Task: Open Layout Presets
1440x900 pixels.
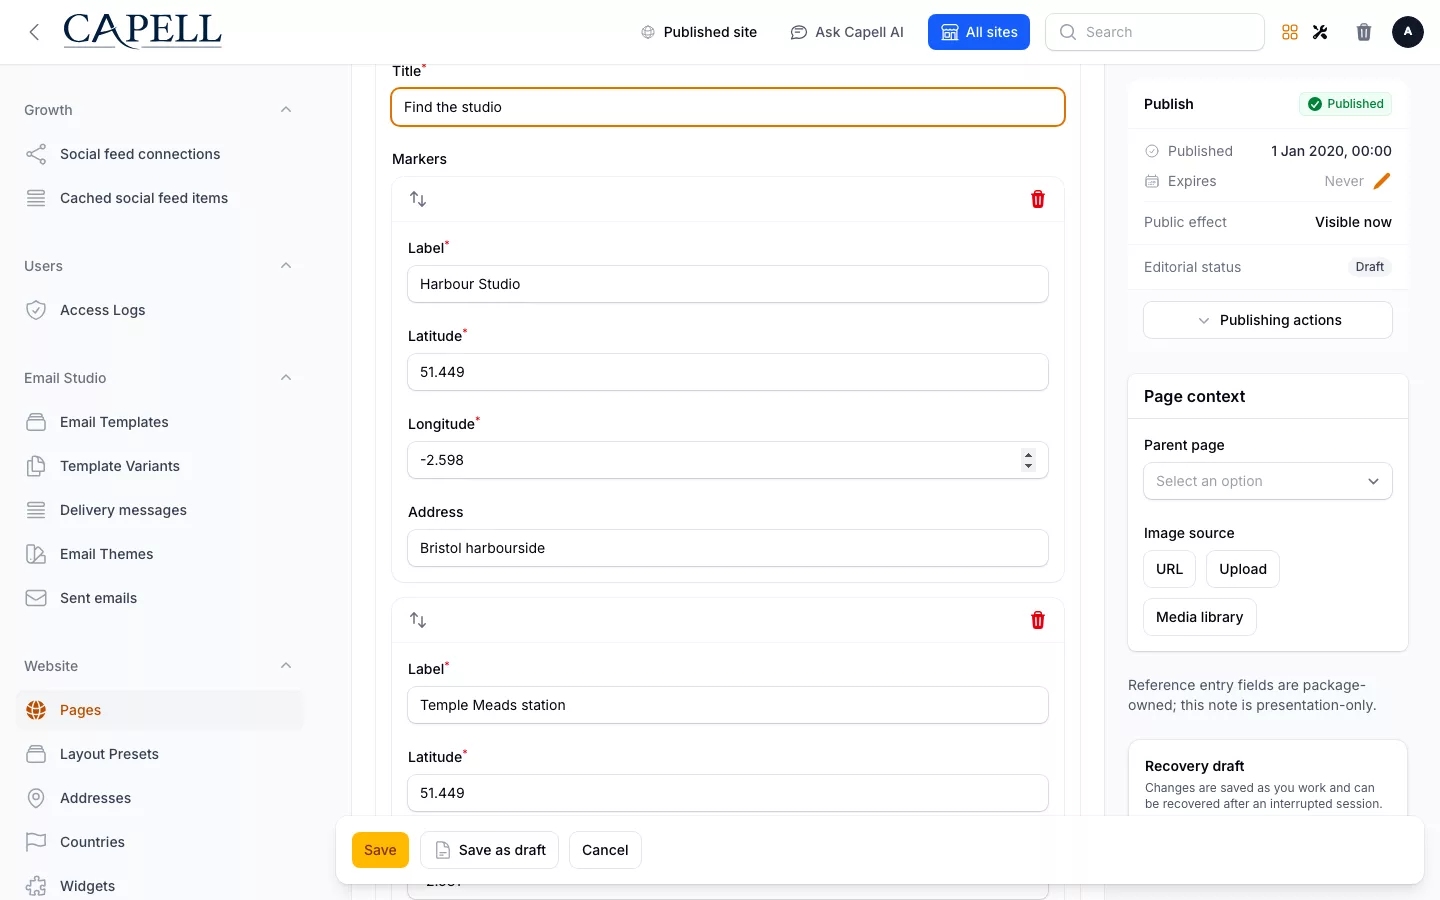Action: pos(160,754)
